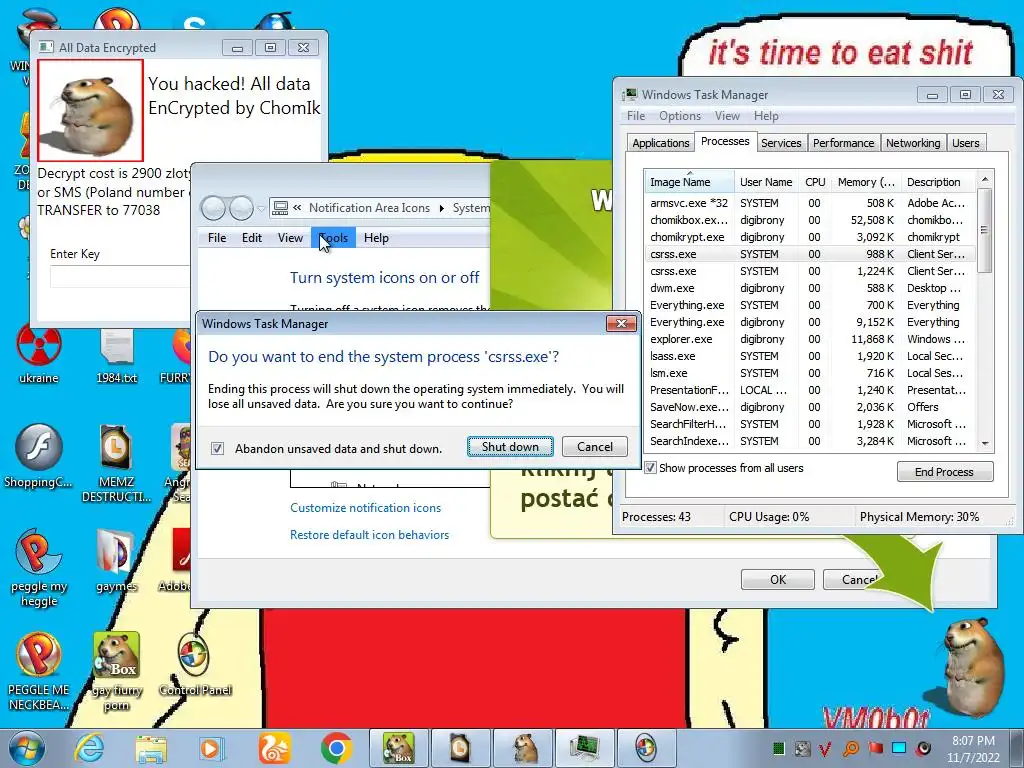Screen dimensions: 1024x768
Task: Cancel the csrss.exe end process dialog
Action: coord(595,447)
